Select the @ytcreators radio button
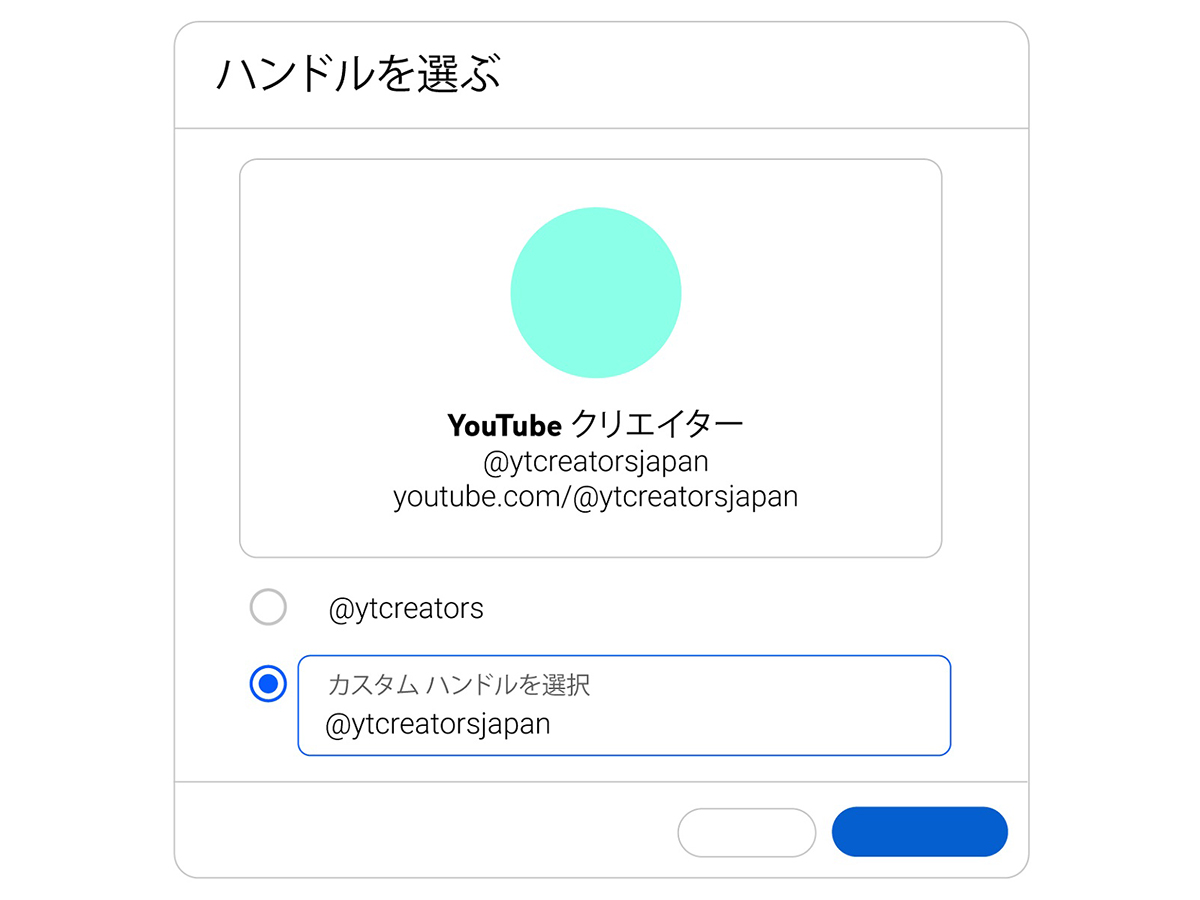1200x900 pixels. tap(268, 607)
